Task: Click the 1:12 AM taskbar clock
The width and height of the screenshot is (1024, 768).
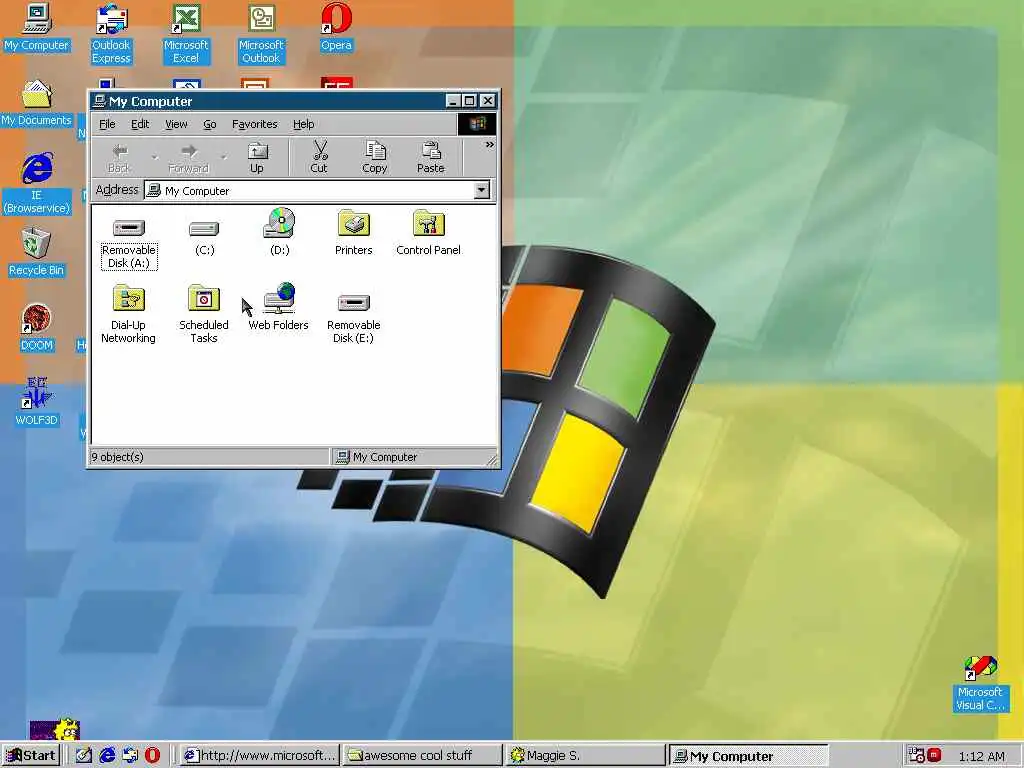Action: (981, 756)
